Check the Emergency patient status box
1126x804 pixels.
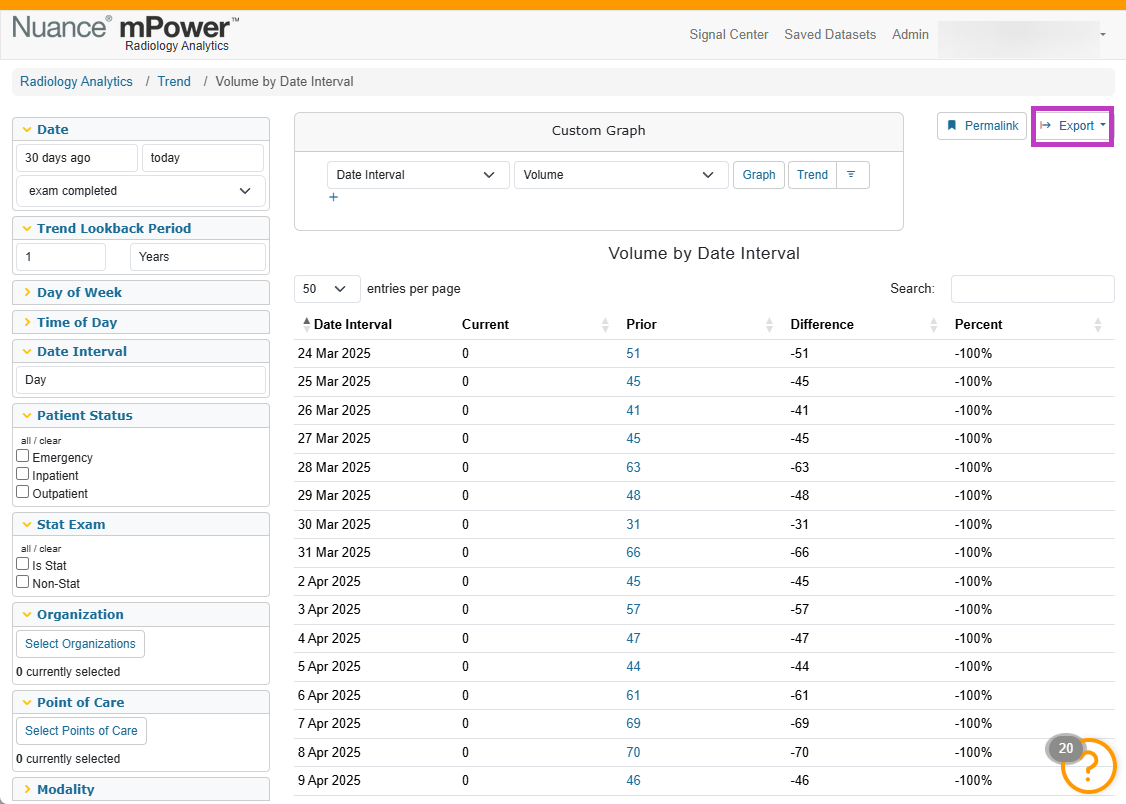(23, 456)
